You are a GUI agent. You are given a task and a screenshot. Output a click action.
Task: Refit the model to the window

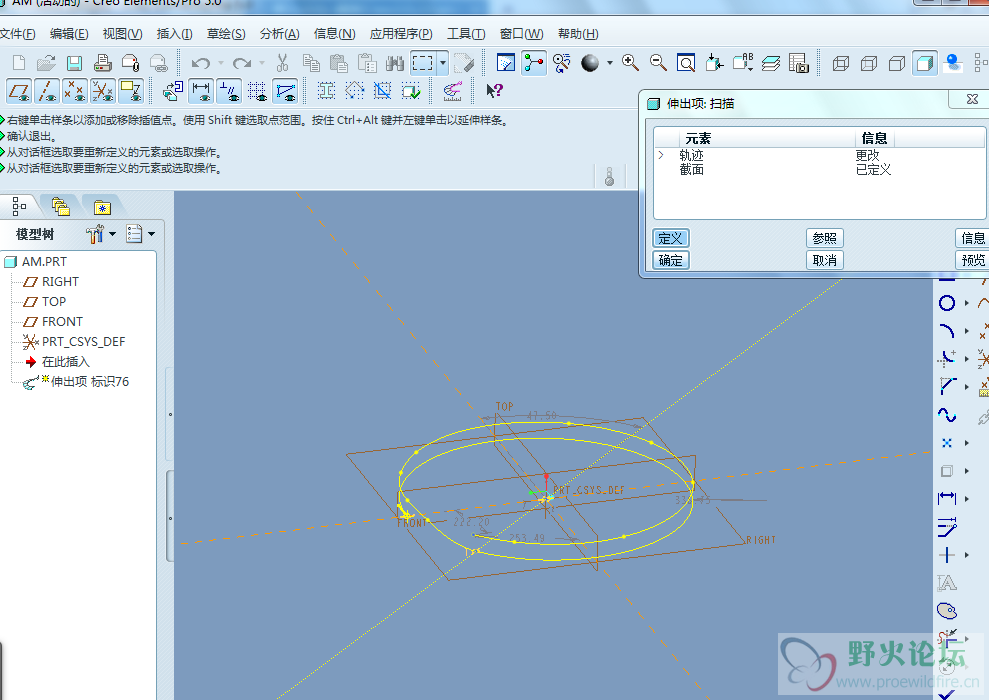coord(686,63)
